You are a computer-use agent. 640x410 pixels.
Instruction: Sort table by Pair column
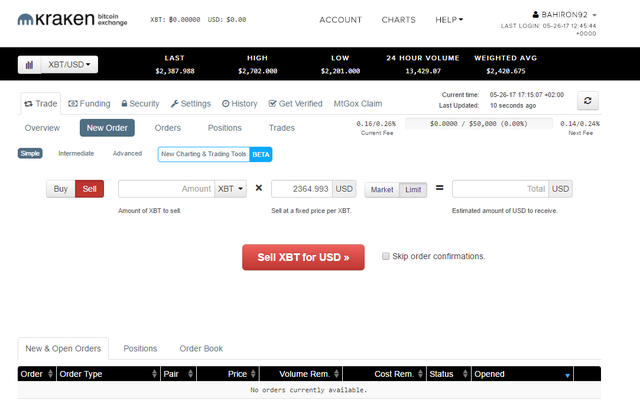[178, 374]
